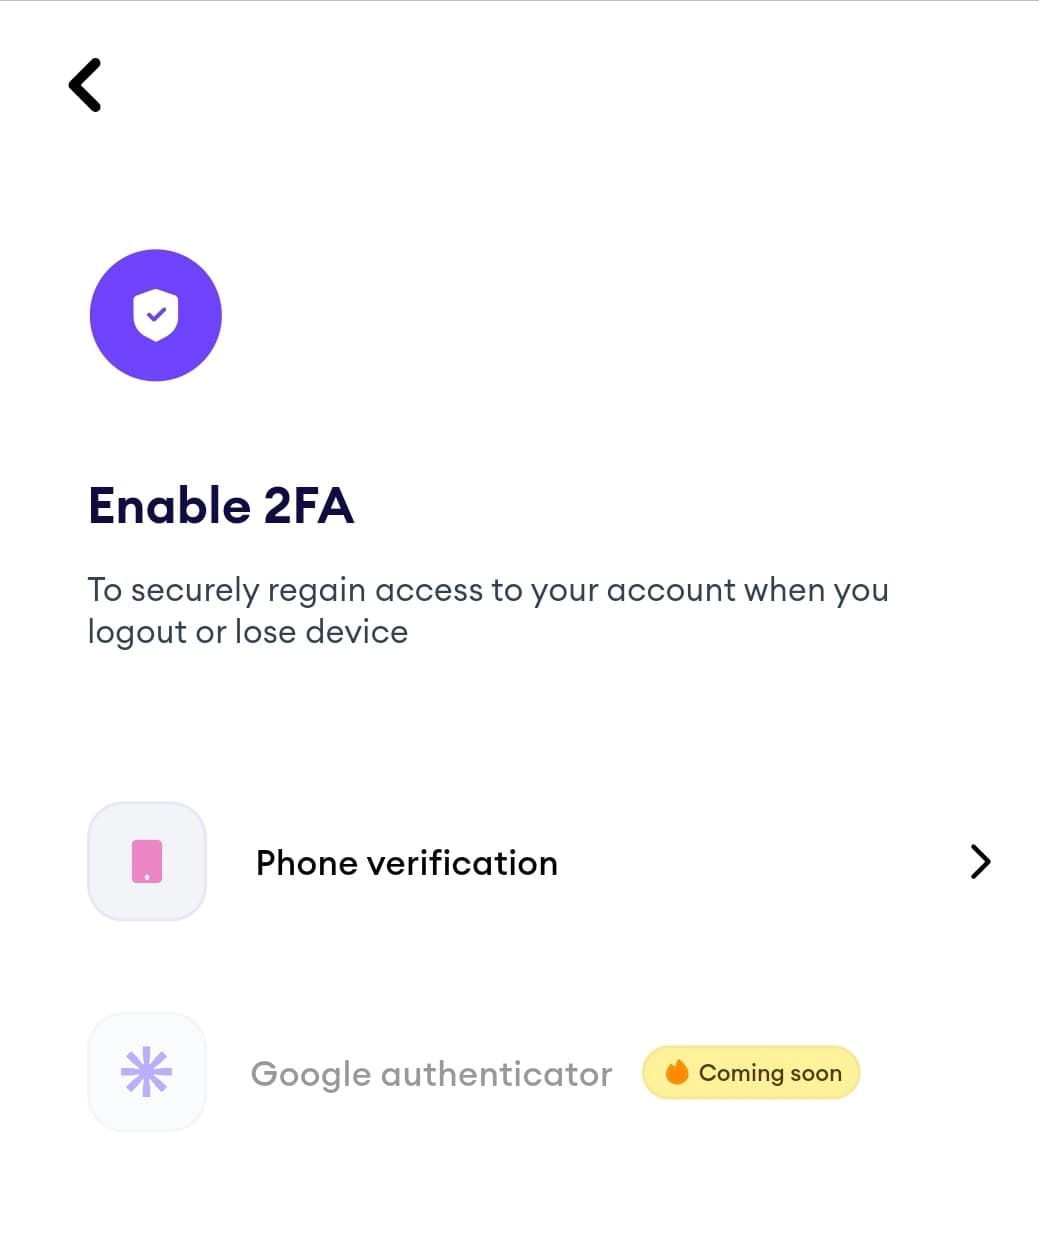Click the word authenticator in greyed option
Image resolution: width=1039 pixels, height=1236 pixels.
click(x=497, y=1074)
